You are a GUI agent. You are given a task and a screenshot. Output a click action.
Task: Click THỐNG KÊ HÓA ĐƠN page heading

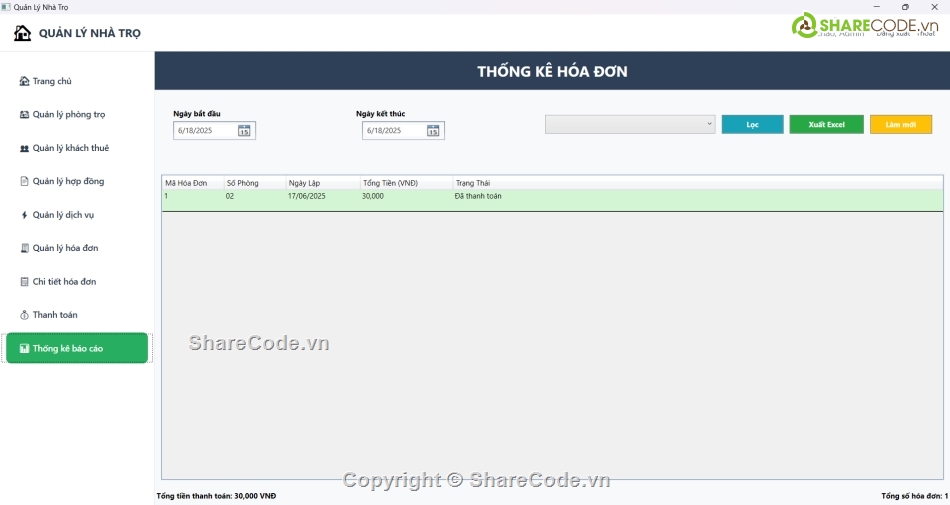click(552, 71)
